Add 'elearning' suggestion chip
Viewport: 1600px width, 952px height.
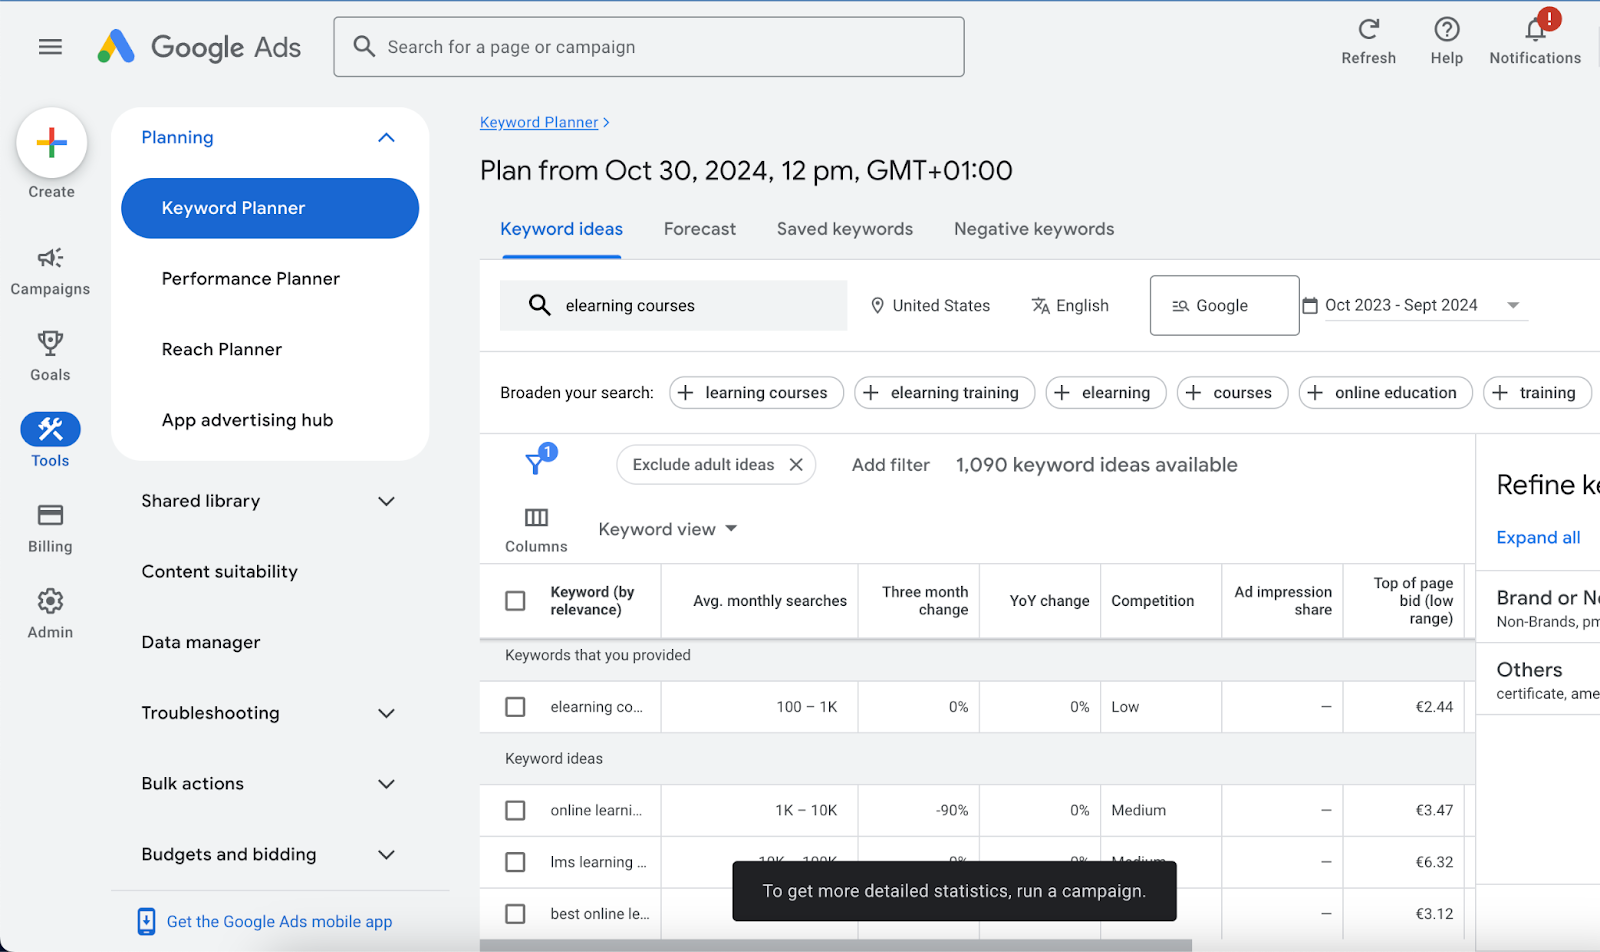click(1105, 393)
